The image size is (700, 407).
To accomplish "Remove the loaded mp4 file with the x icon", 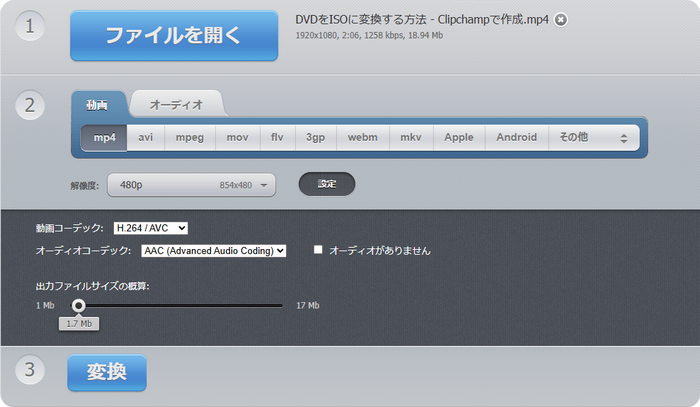I will coord(561,20).
